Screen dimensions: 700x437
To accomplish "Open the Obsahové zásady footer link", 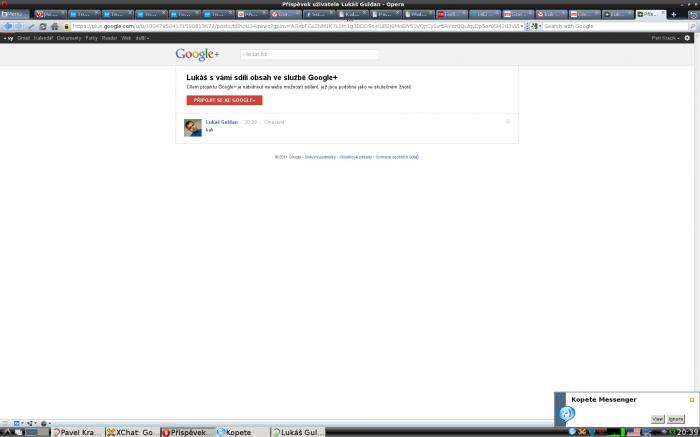I will click(x=355, y=157).
